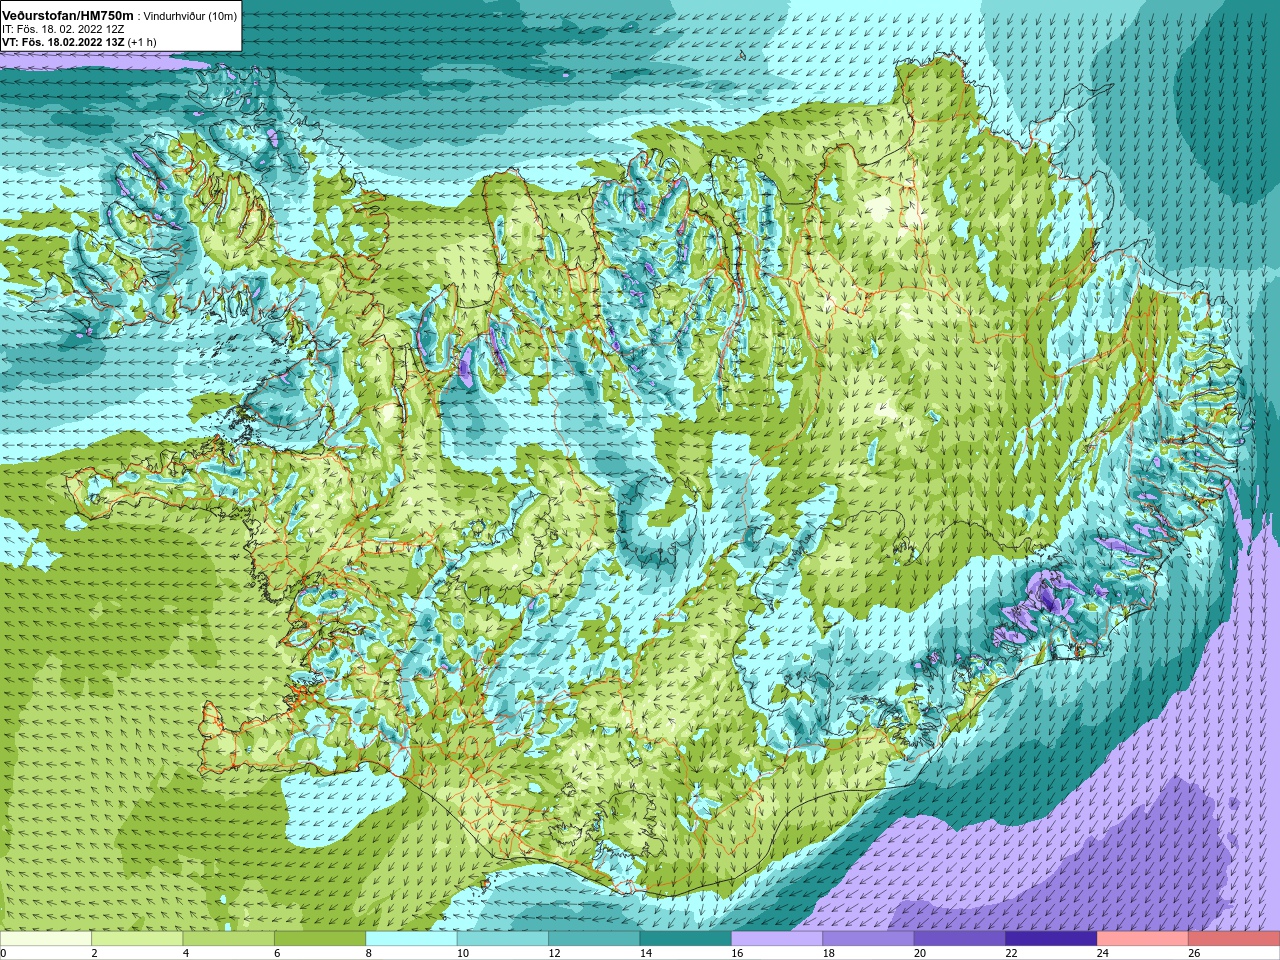
Task: Click the (+1 h) forecast offset text
Action: point(142,42)
